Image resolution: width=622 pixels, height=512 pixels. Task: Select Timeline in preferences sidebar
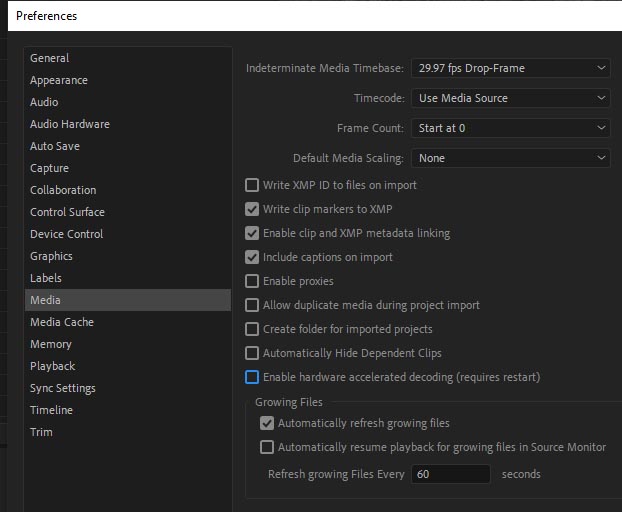pyautogui.click(x=51, y=410)
